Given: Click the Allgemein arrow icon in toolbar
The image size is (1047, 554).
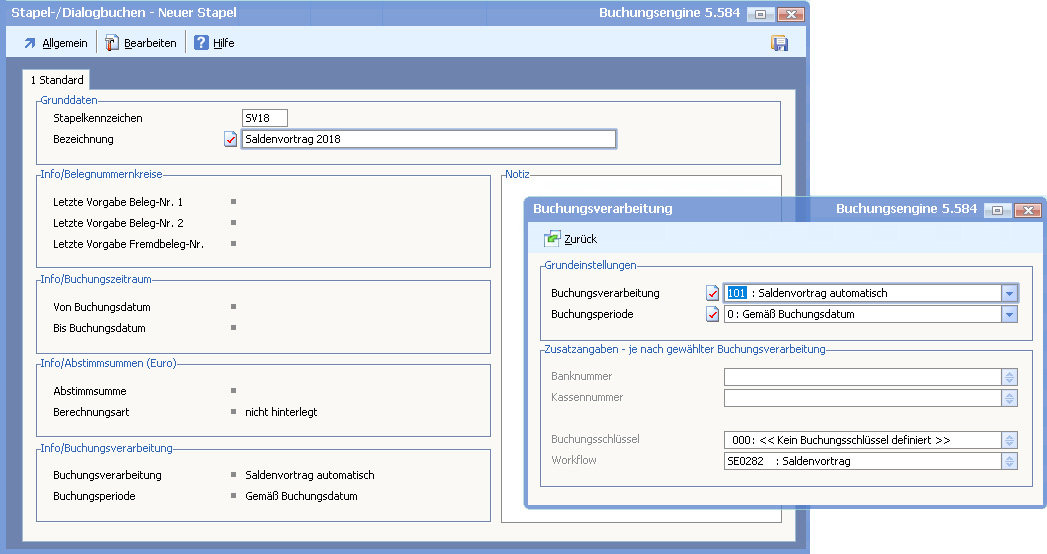Looking at the screenshot, I should point(30,43).
